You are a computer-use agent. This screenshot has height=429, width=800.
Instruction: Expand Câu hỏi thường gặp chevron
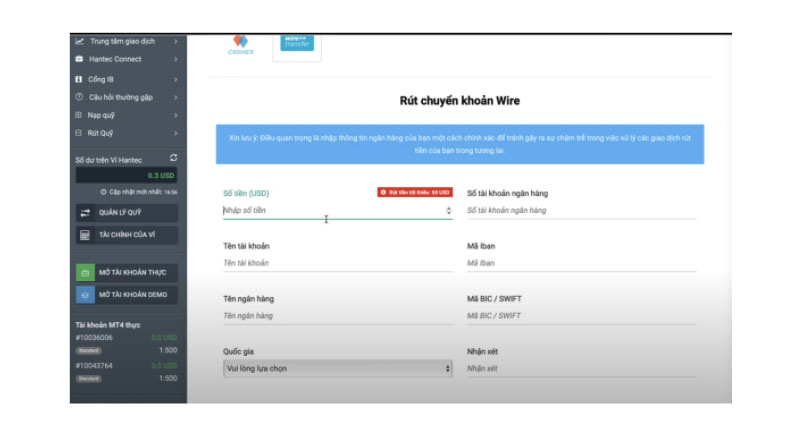coord(176,97)
